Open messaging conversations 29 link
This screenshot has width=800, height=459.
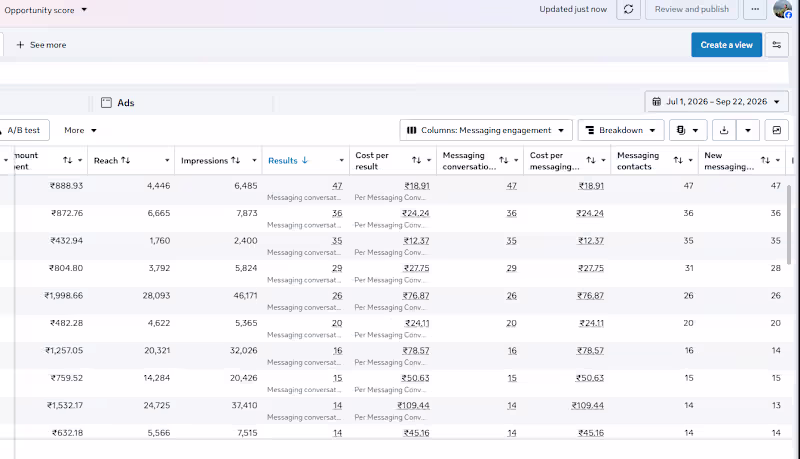pyautogui.click(x=512, y=268)
